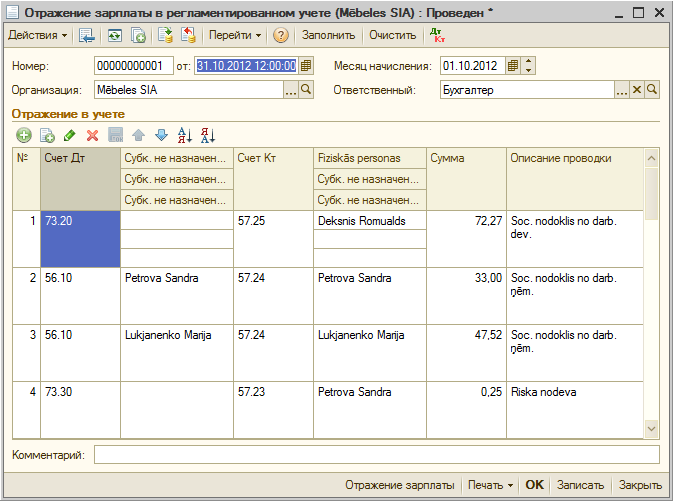Open the Перейти dropdown menu

(x=236, y=35)
